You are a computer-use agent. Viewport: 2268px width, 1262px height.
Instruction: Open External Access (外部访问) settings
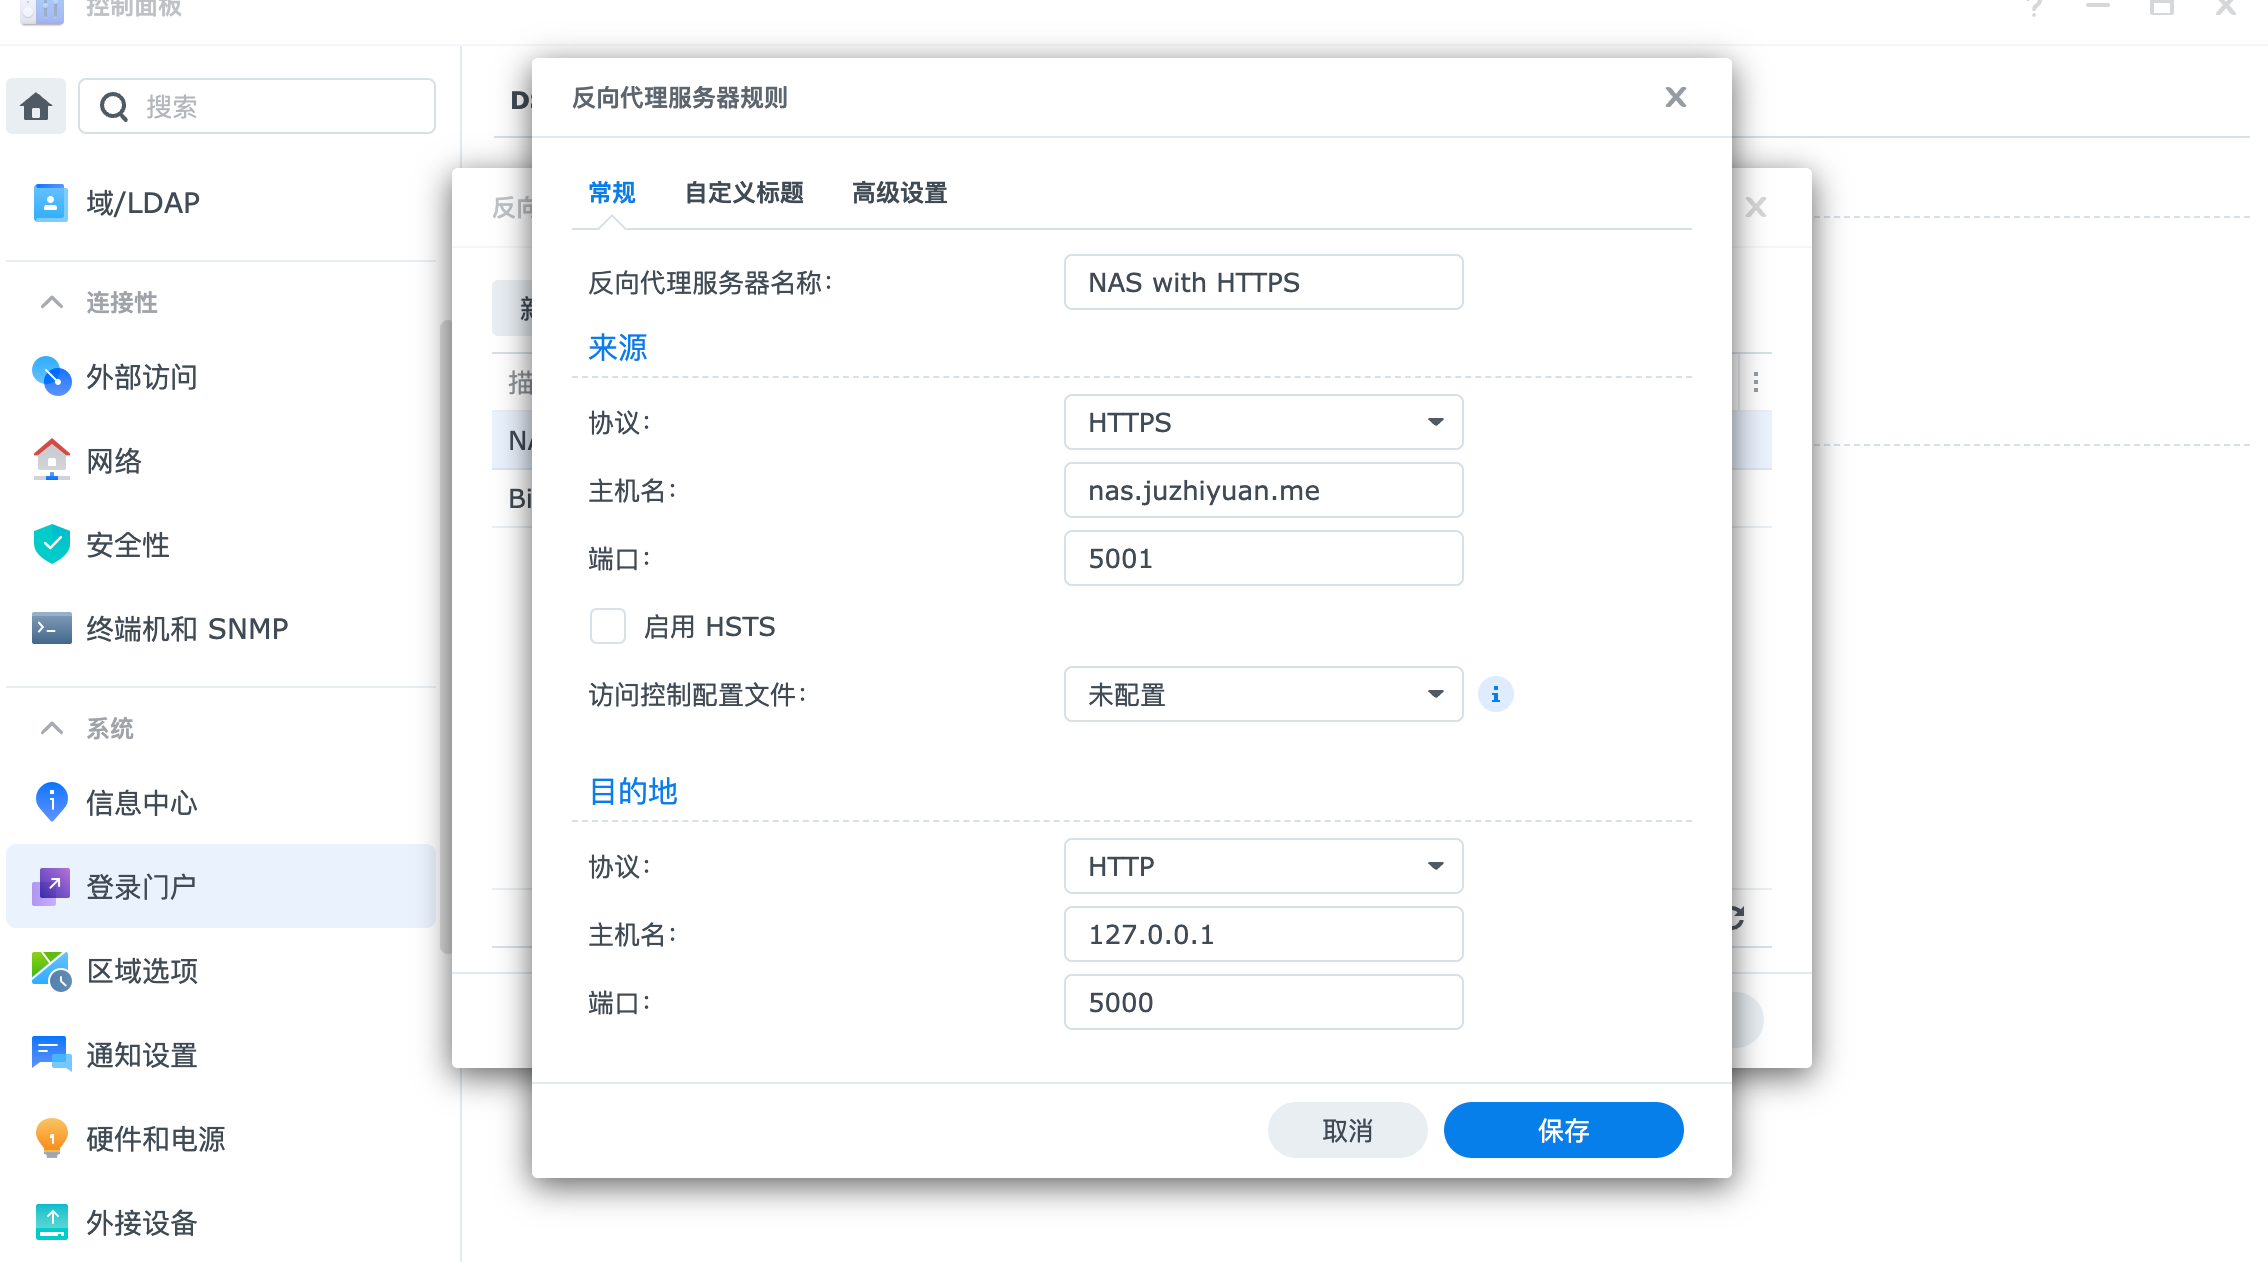(141, 377)
